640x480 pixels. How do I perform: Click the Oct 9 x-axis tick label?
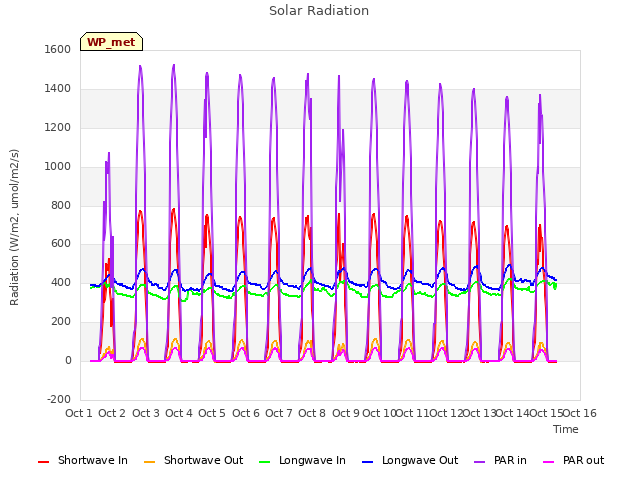[346, 413]
